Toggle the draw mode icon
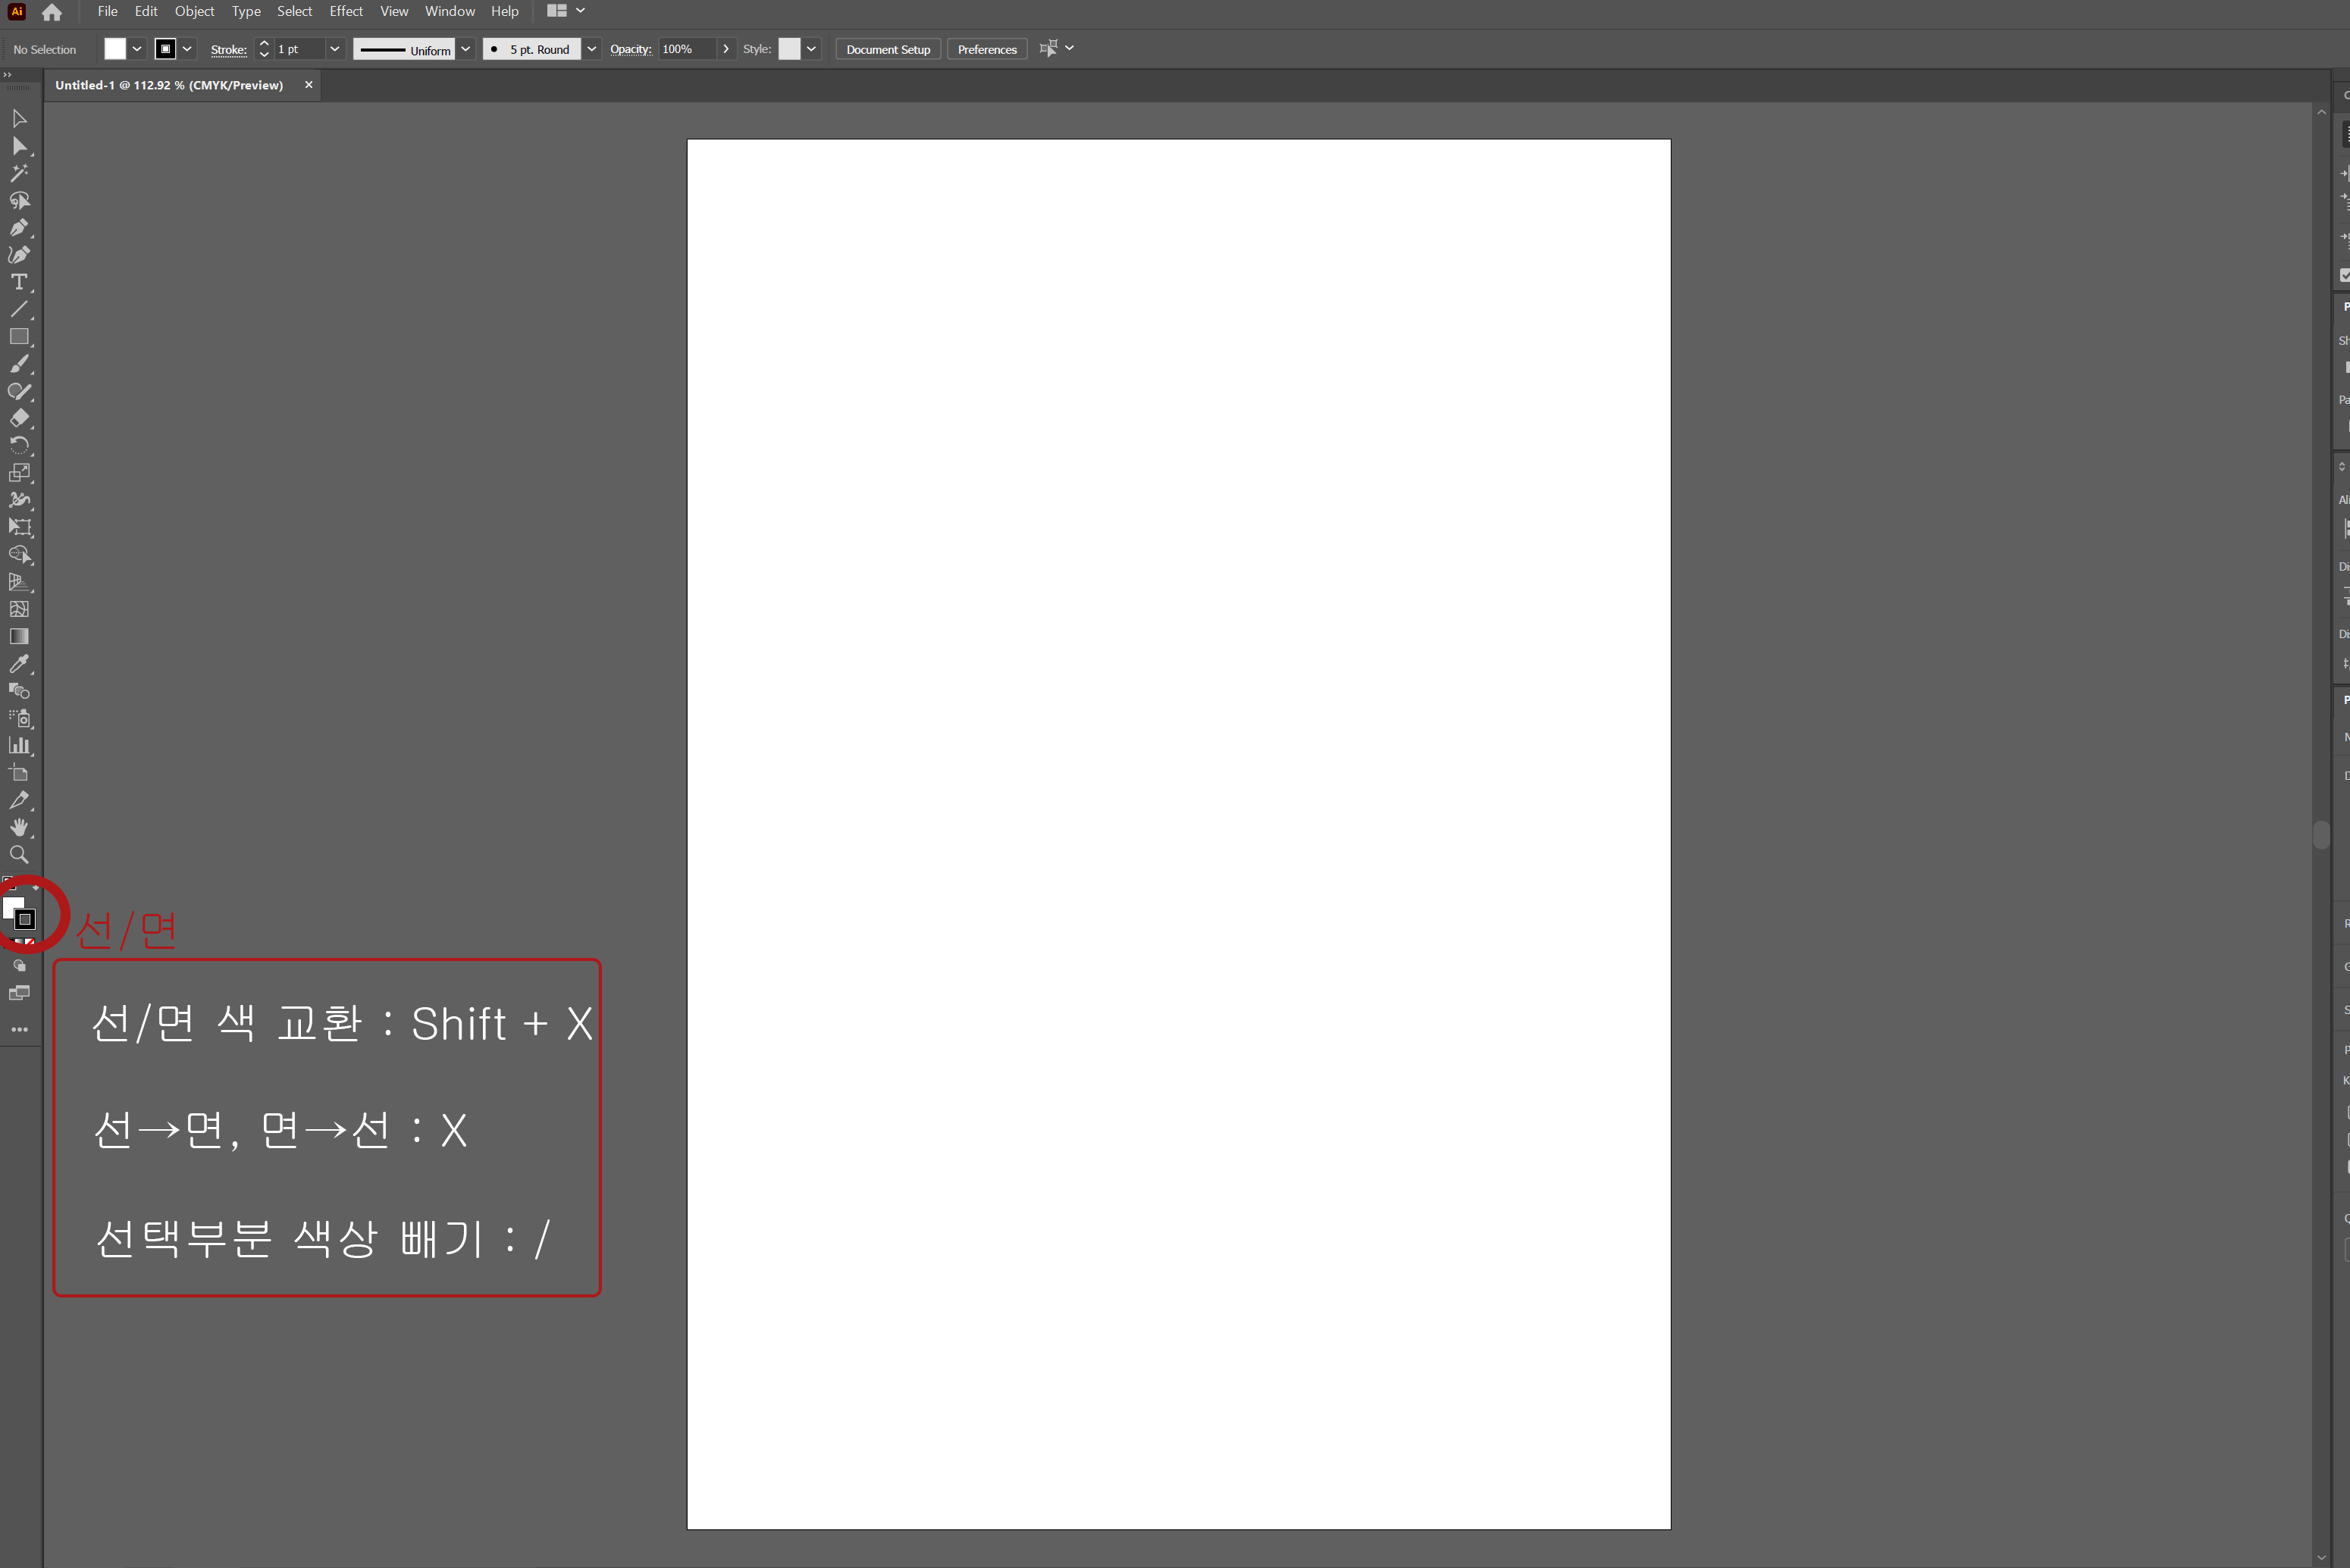Viewport: 2350px width, 1568px height. pyautogui.click(x=19, y=966)
